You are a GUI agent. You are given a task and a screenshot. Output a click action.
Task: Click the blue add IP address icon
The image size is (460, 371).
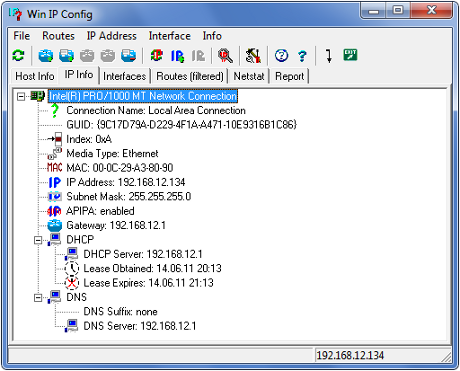pos(177,56)
